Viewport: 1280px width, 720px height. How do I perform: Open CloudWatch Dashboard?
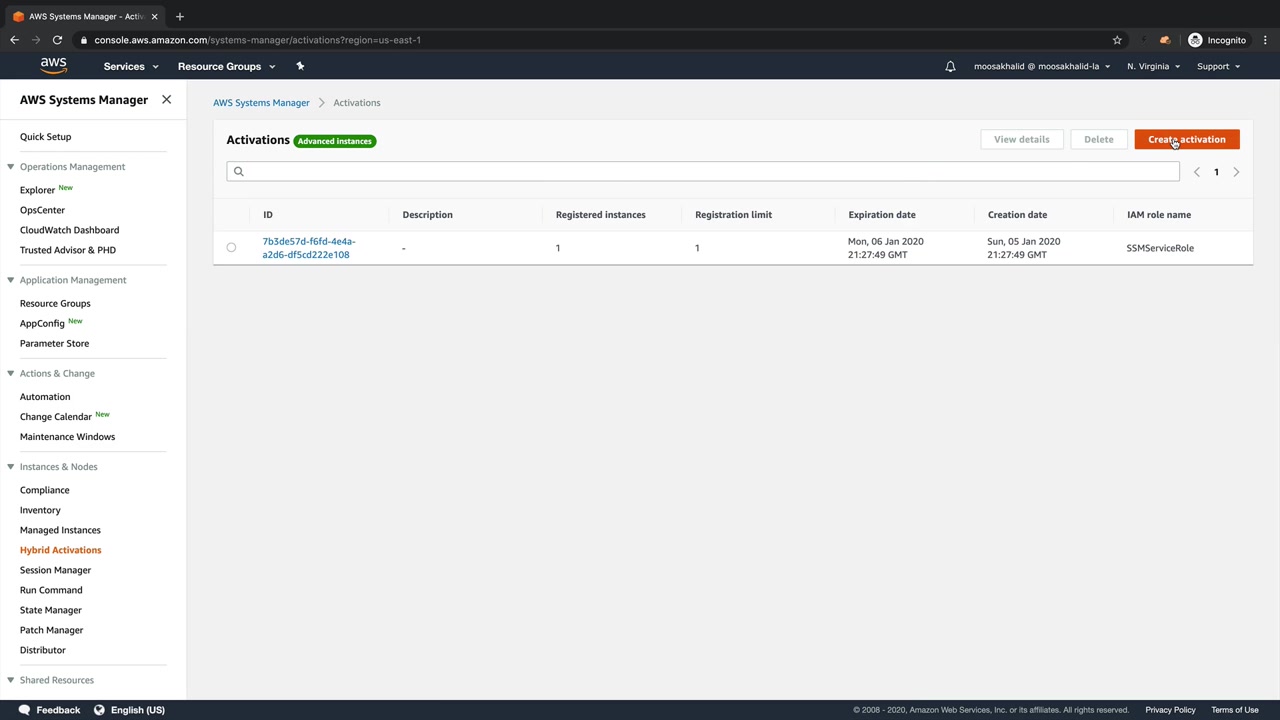(69, 230)
